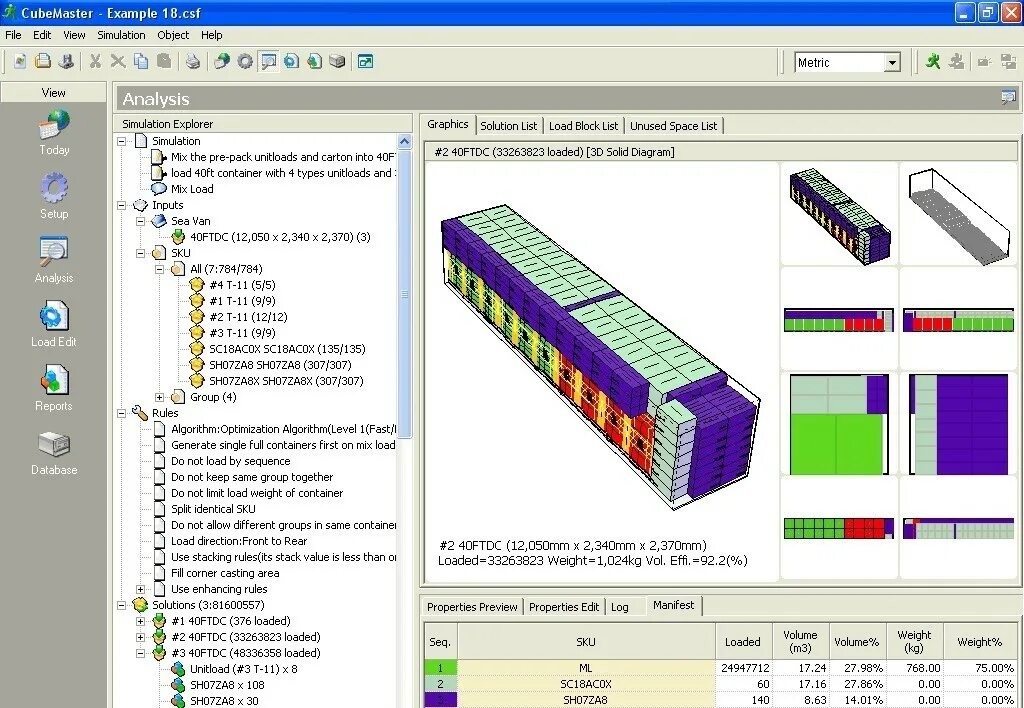Expand the Use enhancing rules node
Screen dimensions: 1024x708
point(140,589)
